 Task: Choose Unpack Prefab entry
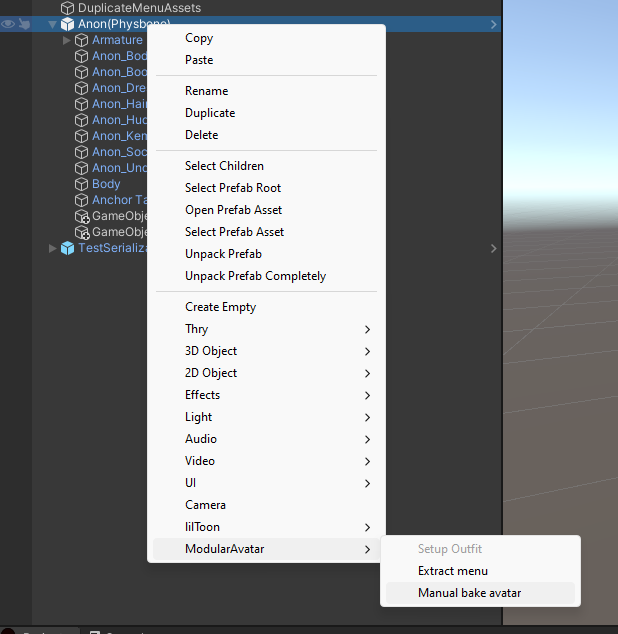266,254
